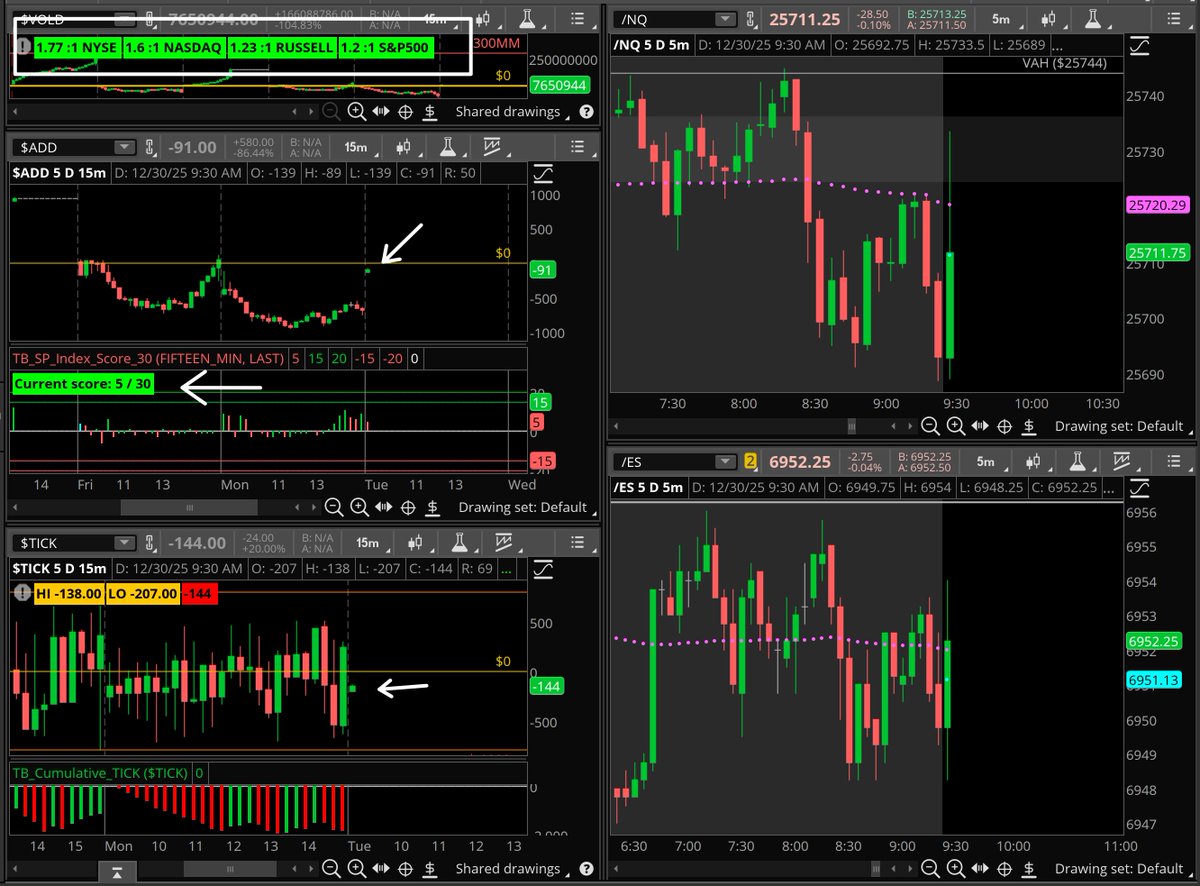
Task: Open $VOLD chart settings list menu
Action: point(577,19)
